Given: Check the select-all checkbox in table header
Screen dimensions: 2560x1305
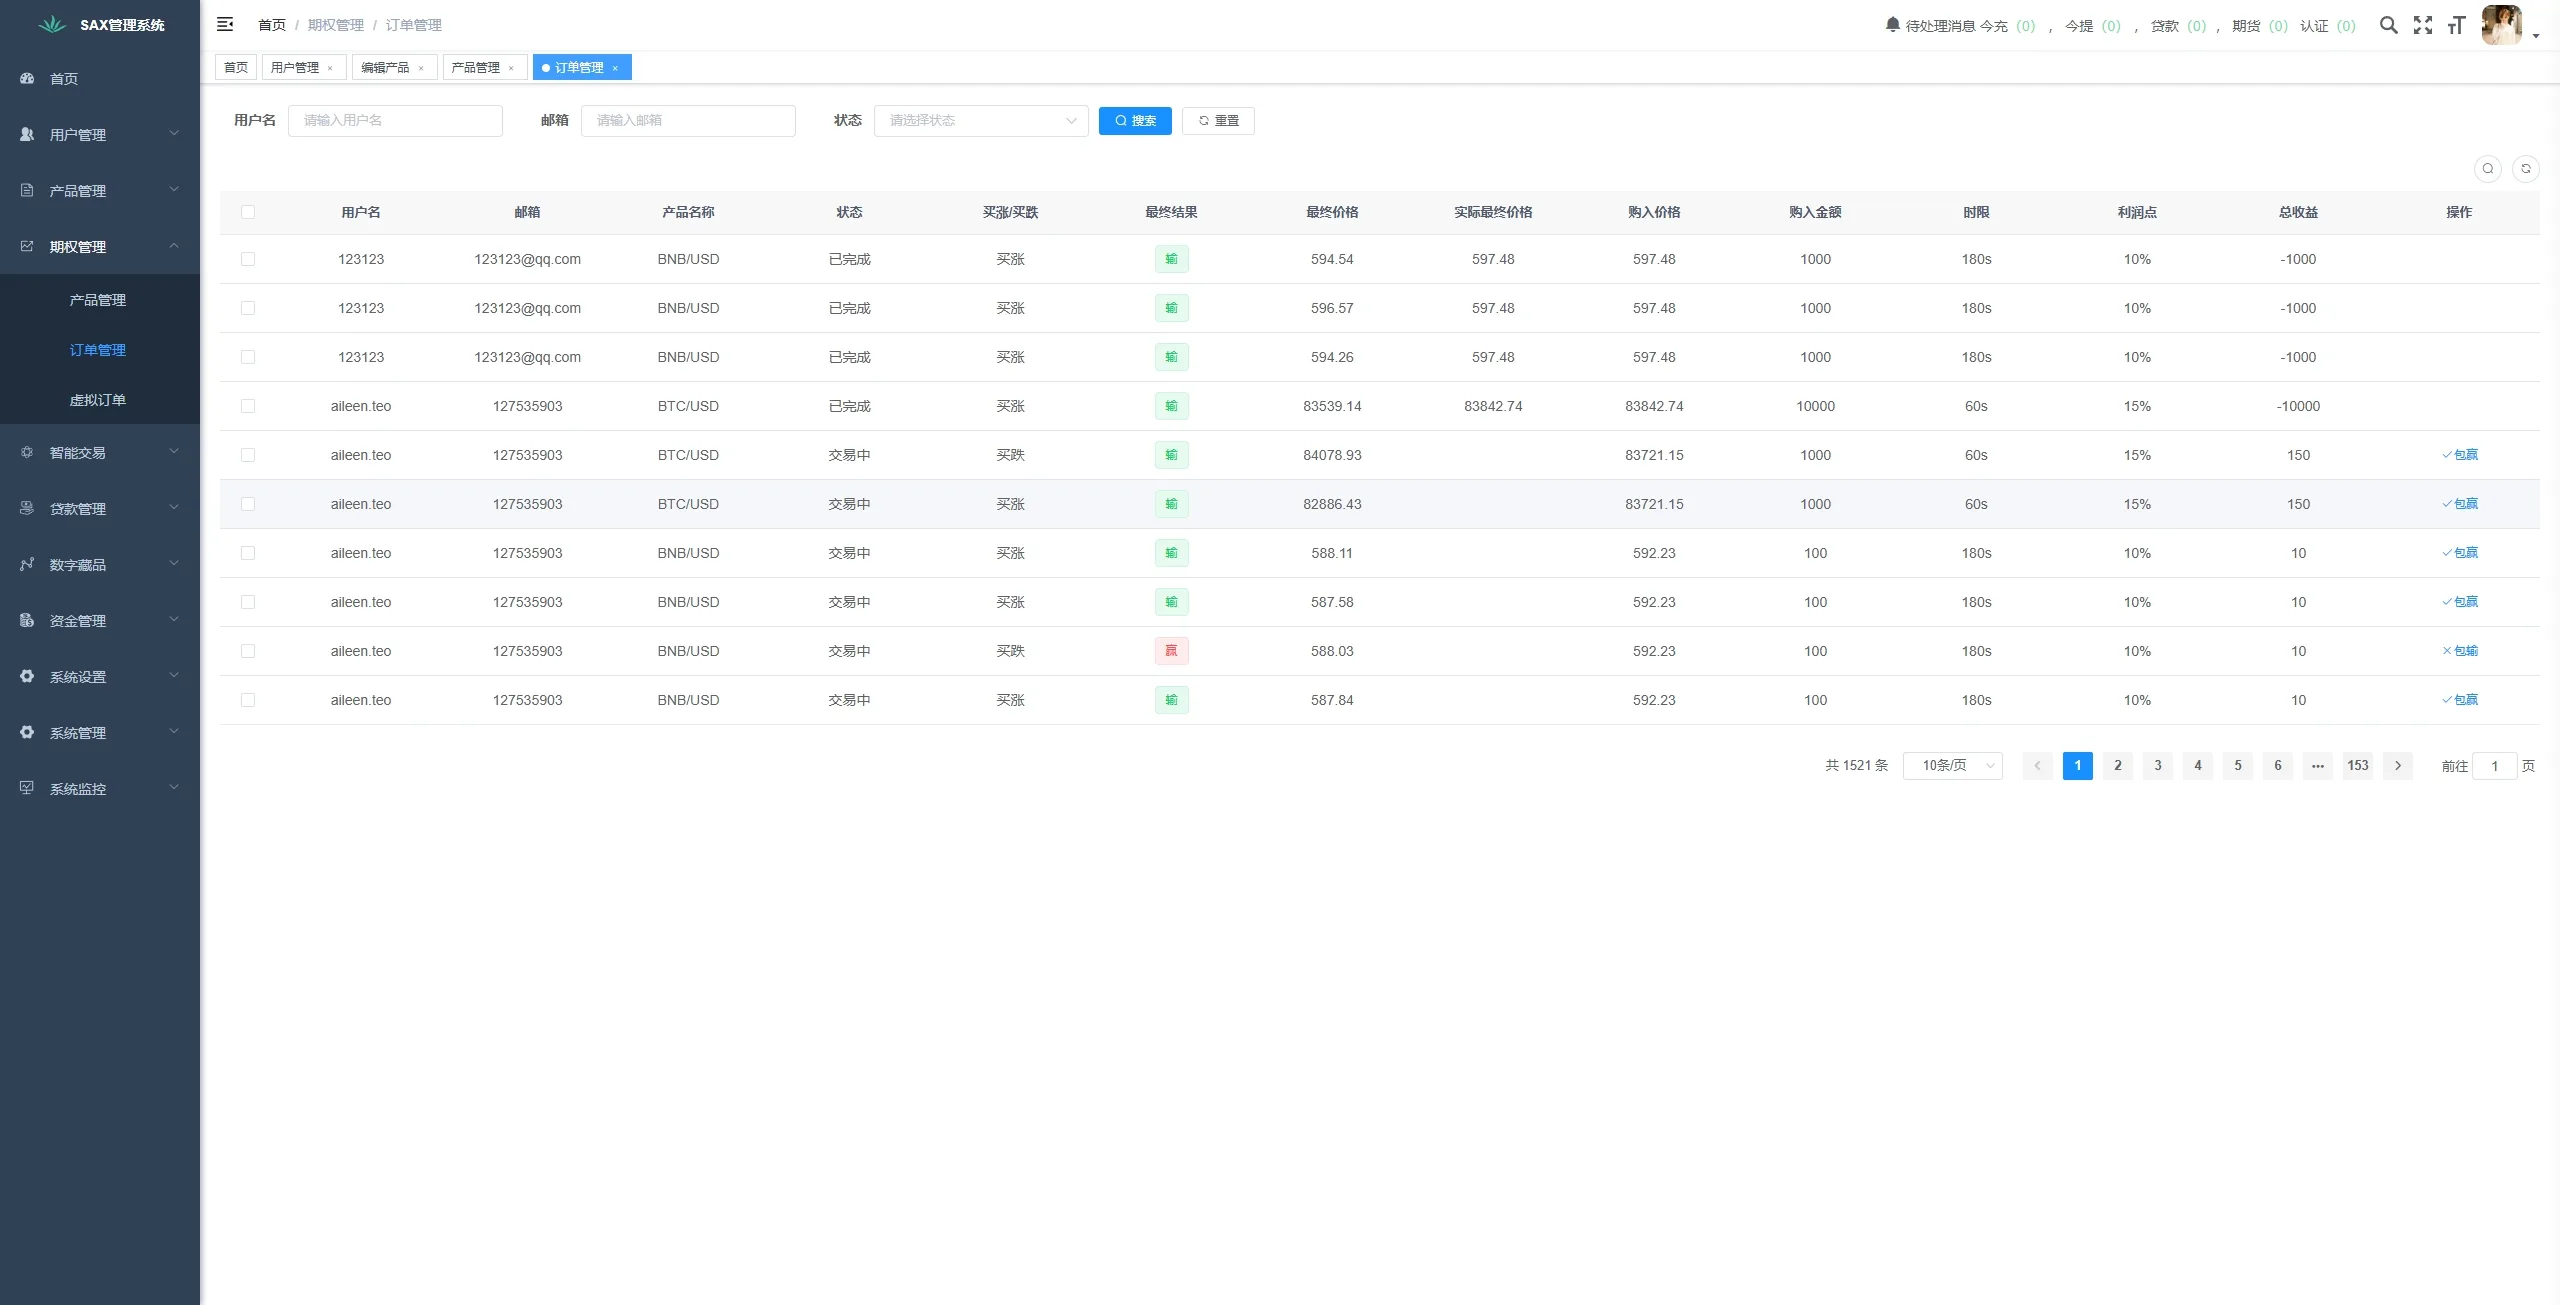Looking at the screenshot, I should (x=248, y=212).
